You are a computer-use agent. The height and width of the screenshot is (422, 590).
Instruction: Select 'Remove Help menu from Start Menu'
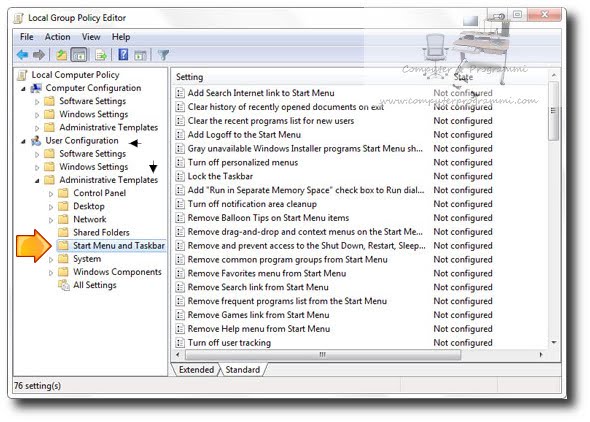pos(259,329)
